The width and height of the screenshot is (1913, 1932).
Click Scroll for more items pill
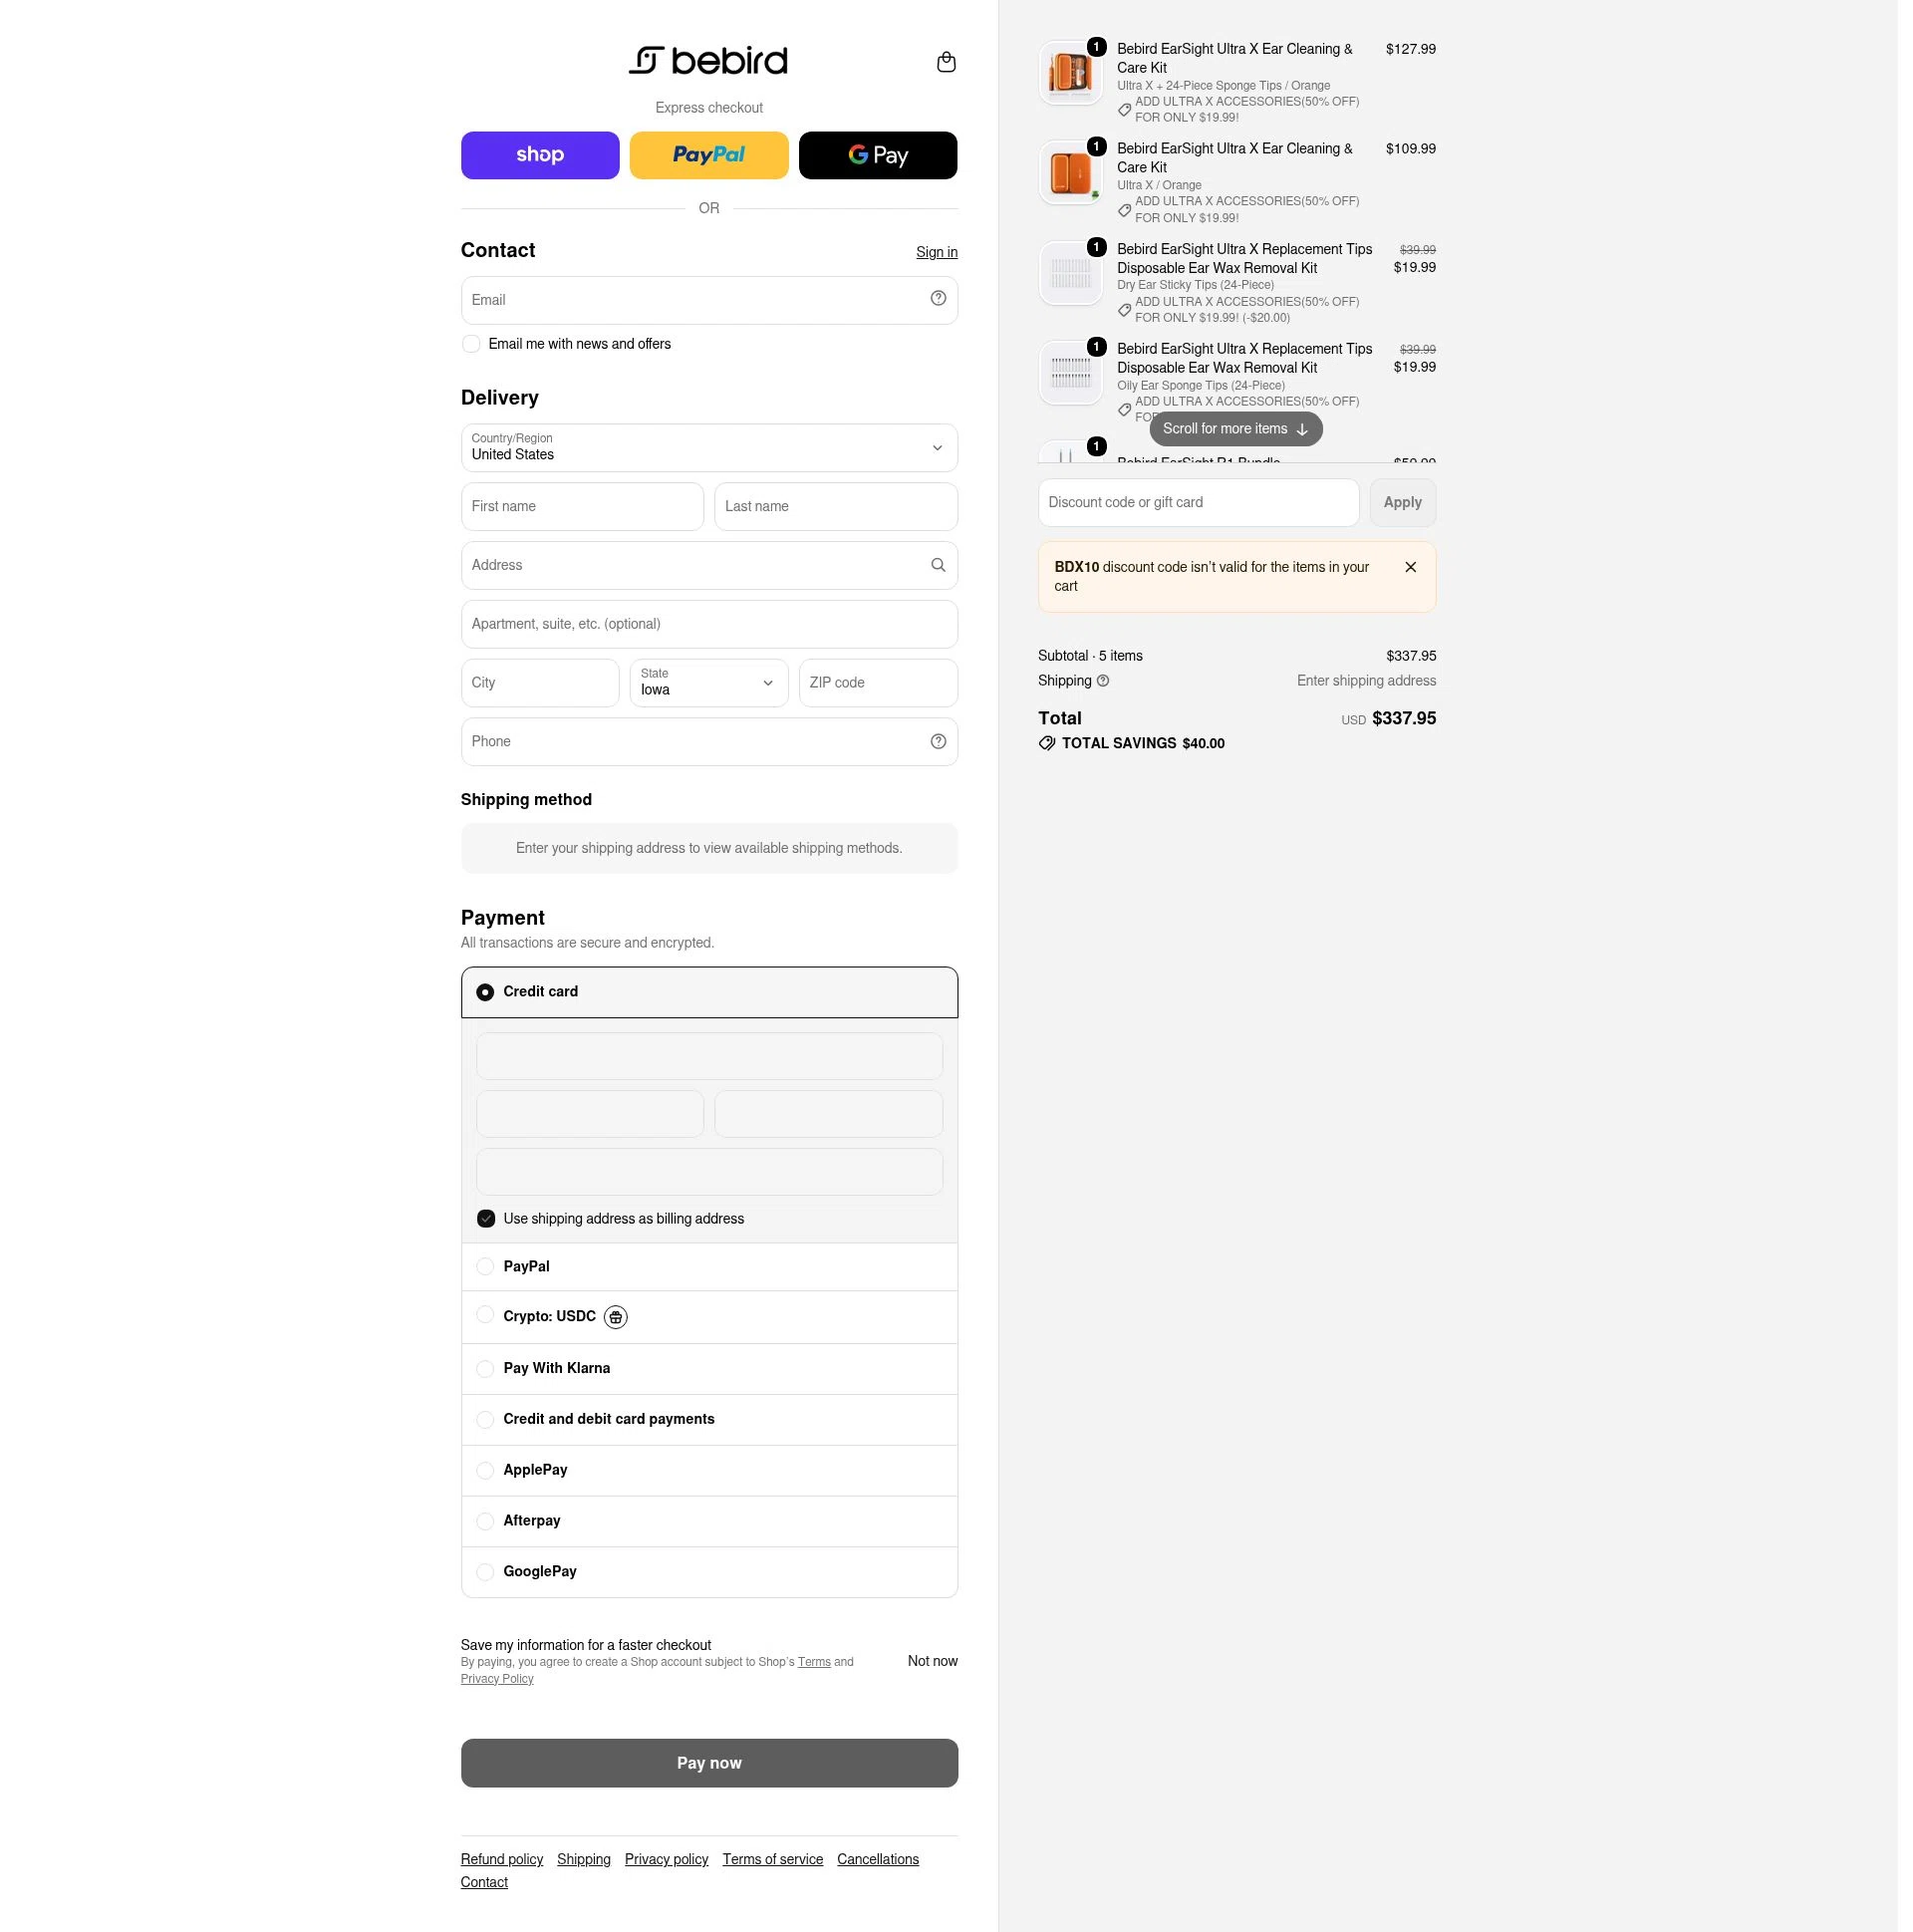point(1235,429)
